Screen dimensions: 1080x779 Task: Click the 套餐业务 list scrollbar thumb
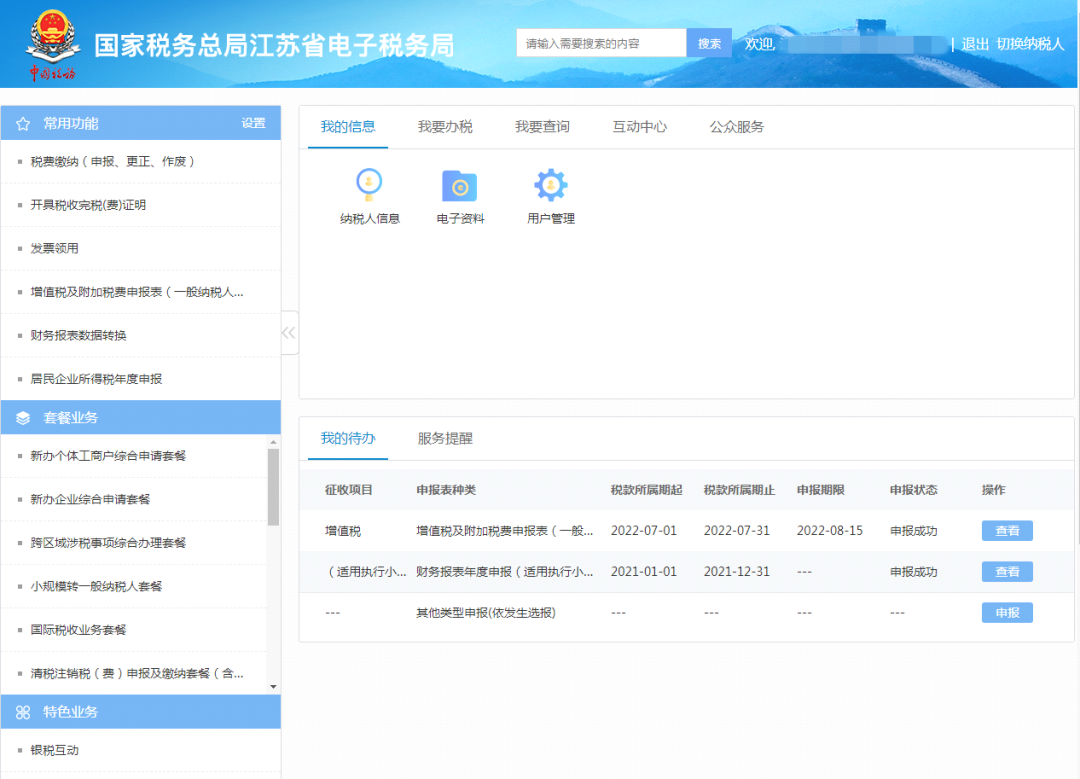tap(273, 487)
